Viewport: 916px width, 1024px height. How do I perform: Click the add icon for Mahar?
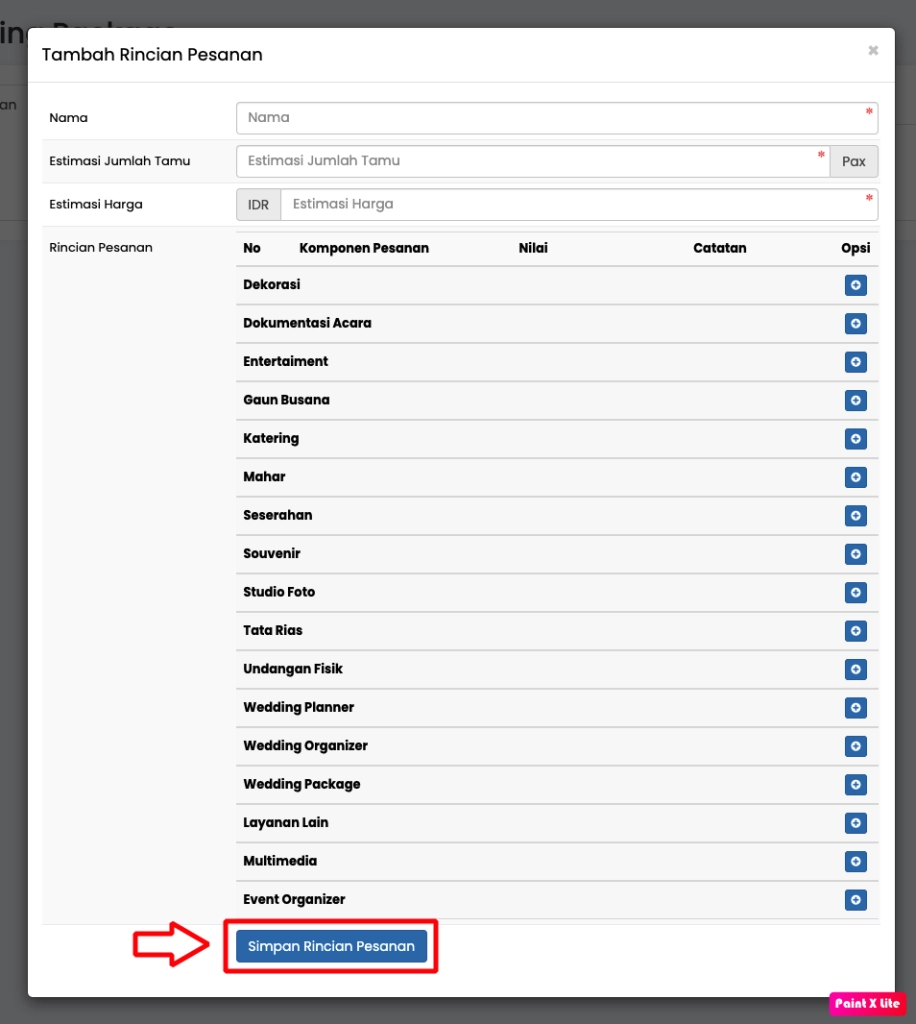[x=855, y=477]
